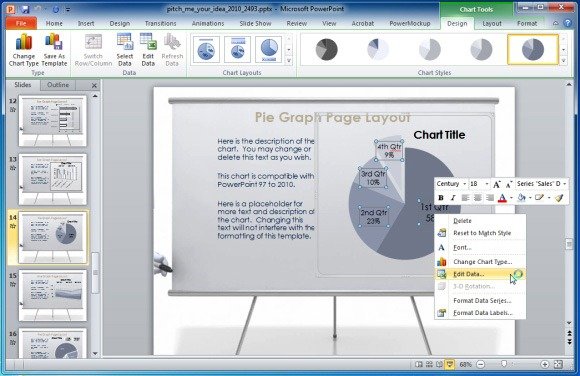Choose first chart layout thumbnail
The width and height of the screenshot is (580, 376).
click(206, 49)
